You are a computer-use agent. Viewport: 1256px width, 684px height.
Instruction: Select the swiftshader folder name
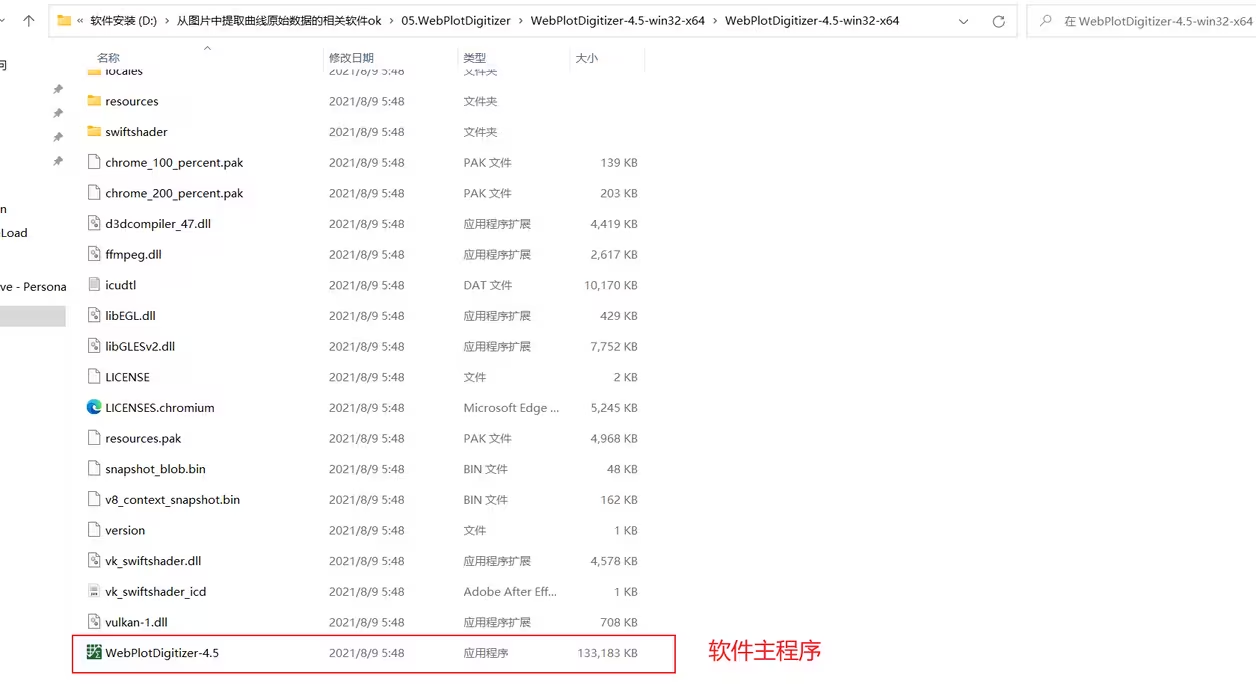pos(136,132)
